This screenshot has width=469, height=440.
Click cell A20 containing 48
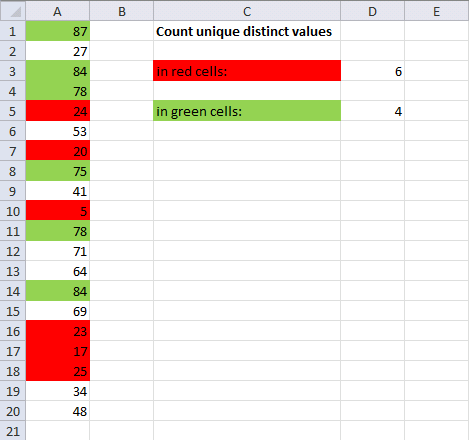[58, 411]
